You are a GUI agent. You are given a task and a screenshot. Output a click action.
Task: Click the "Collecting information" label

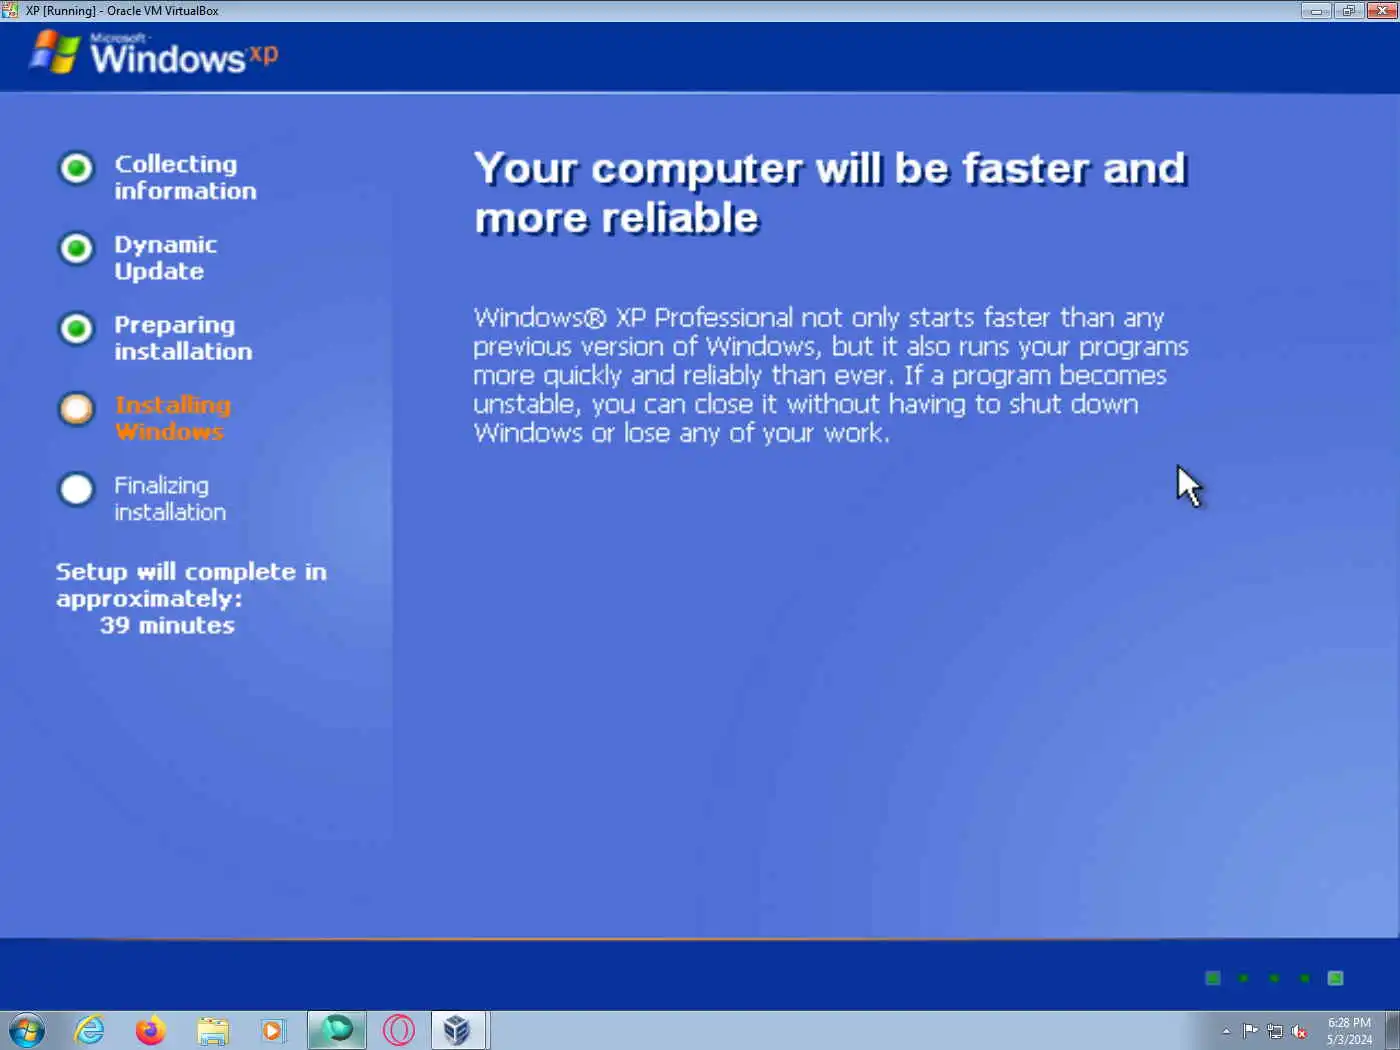pos(185,177)
